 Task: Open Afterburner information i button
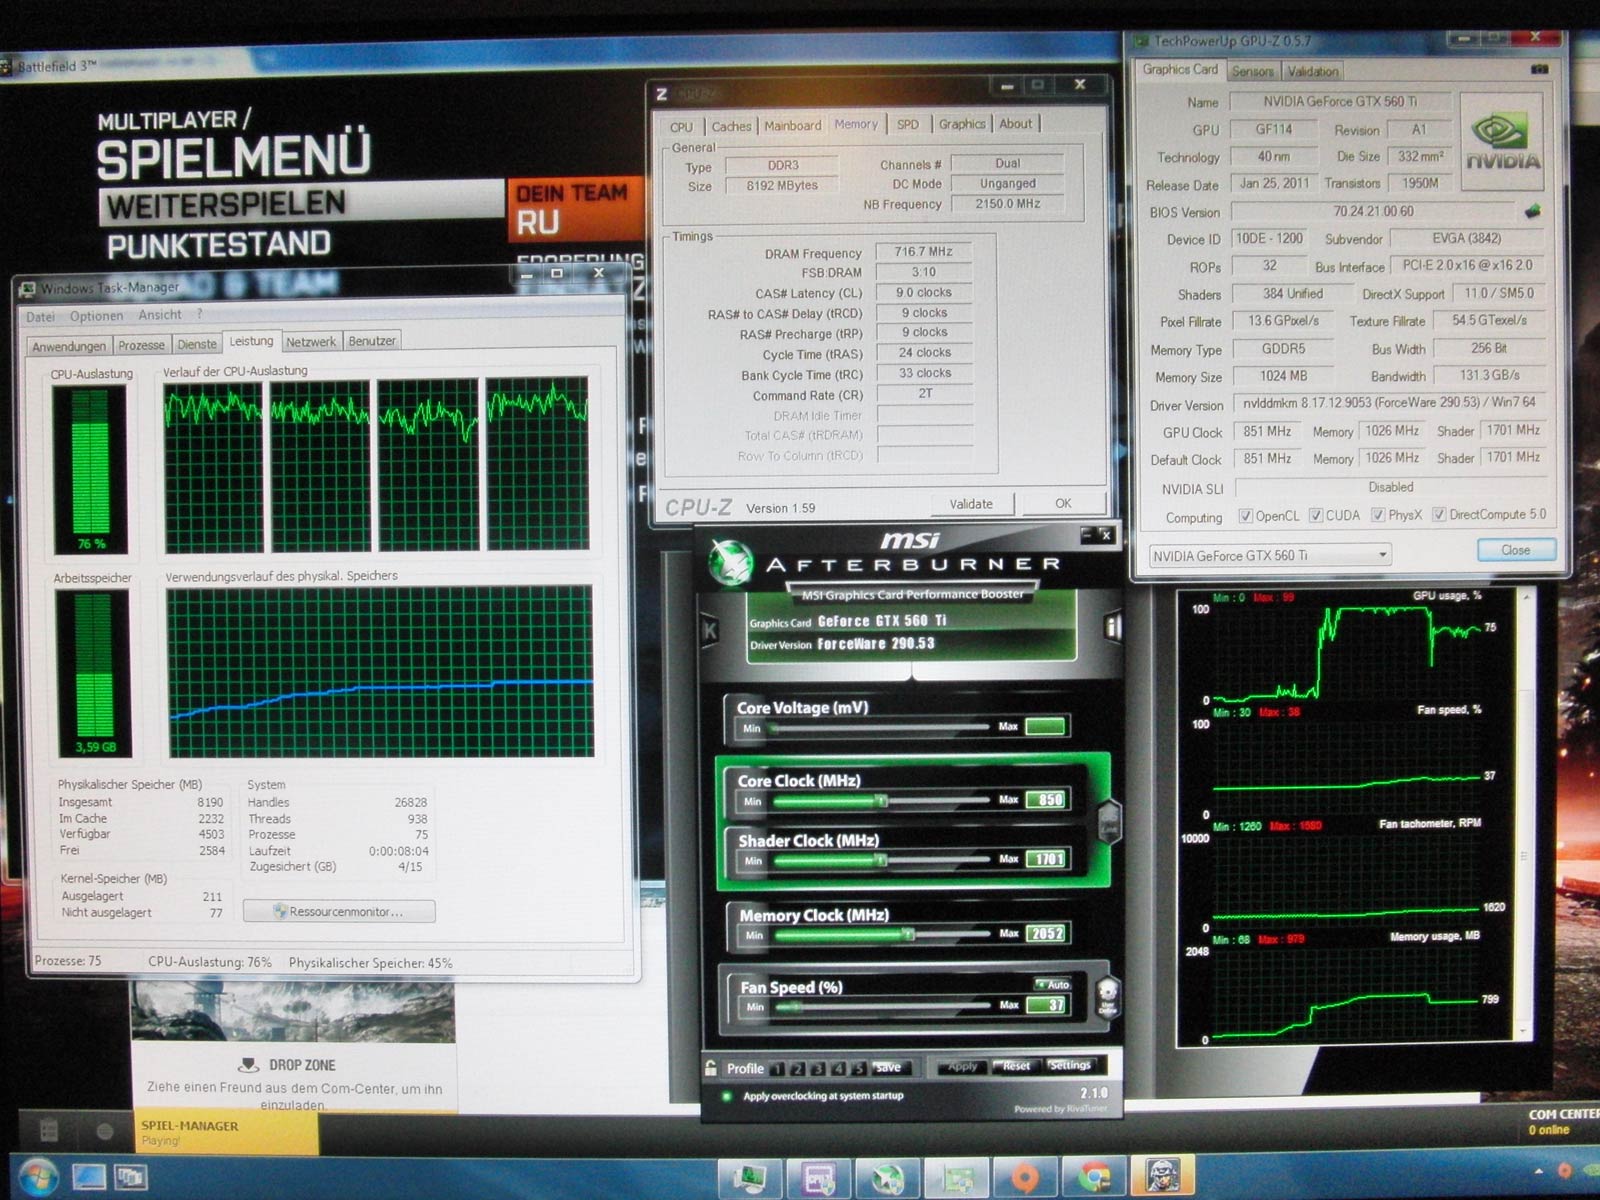(1112, 627)
